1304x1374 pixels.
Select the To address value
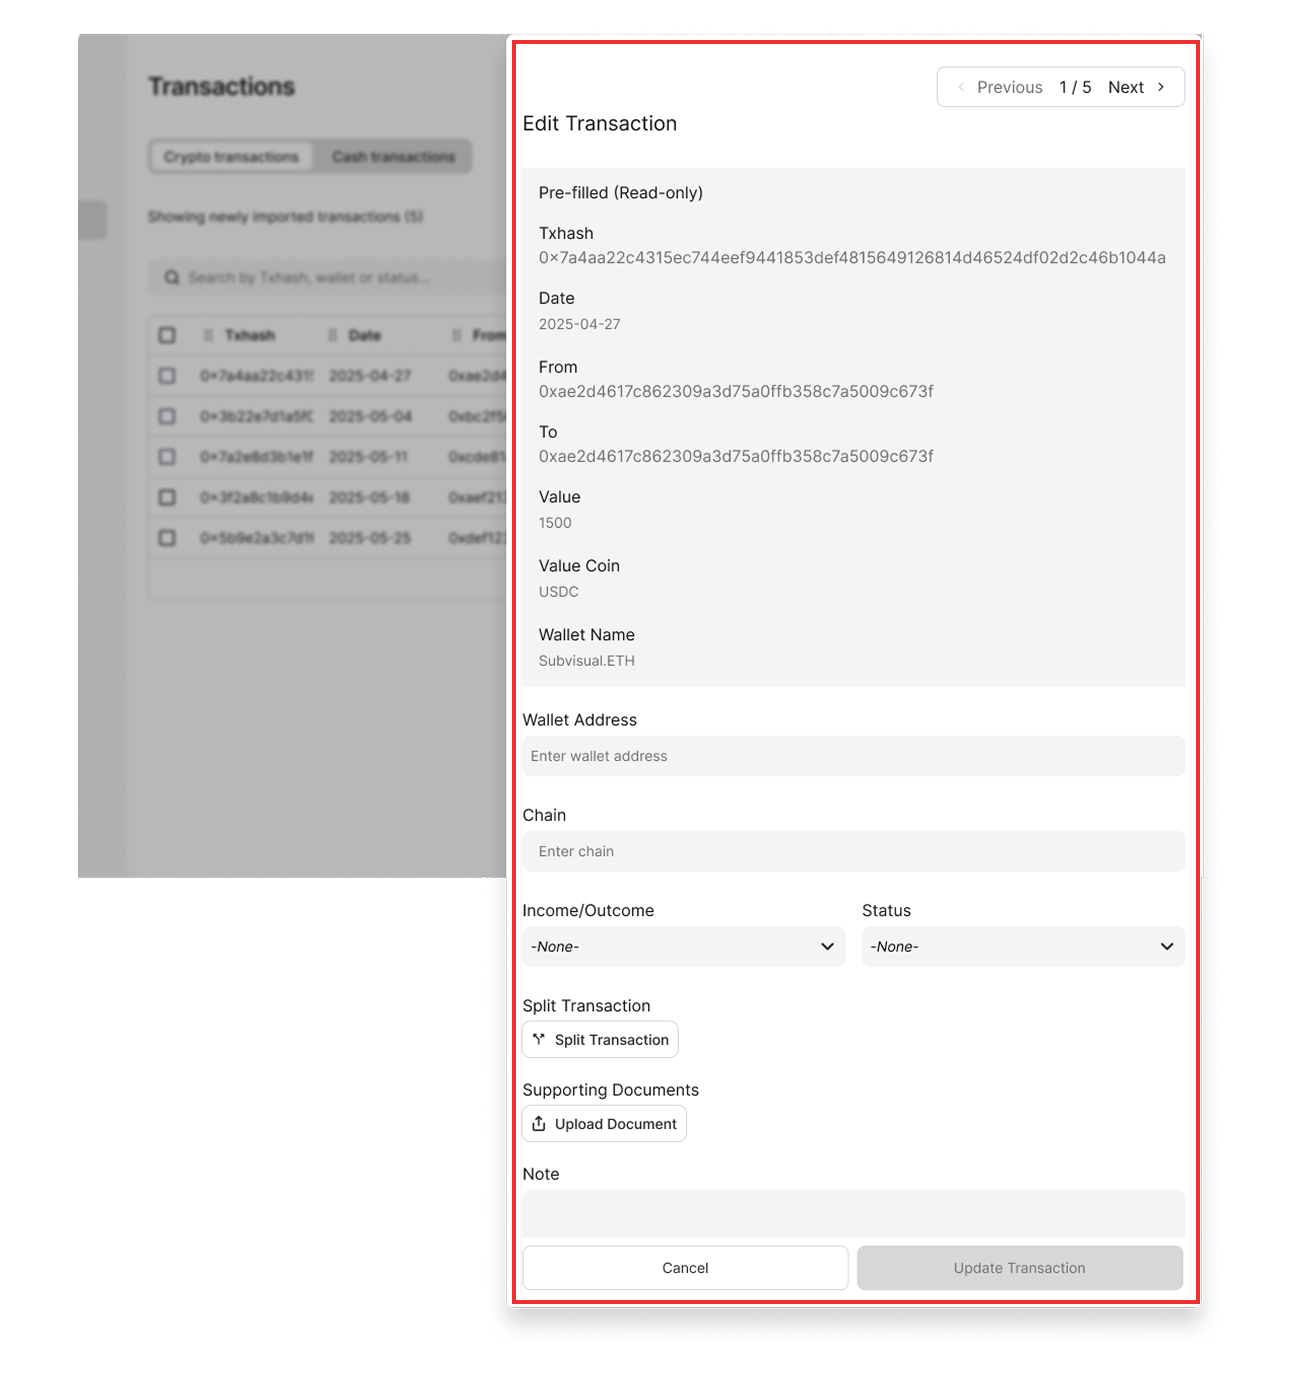pyautogui.click(x=736, y=456)
